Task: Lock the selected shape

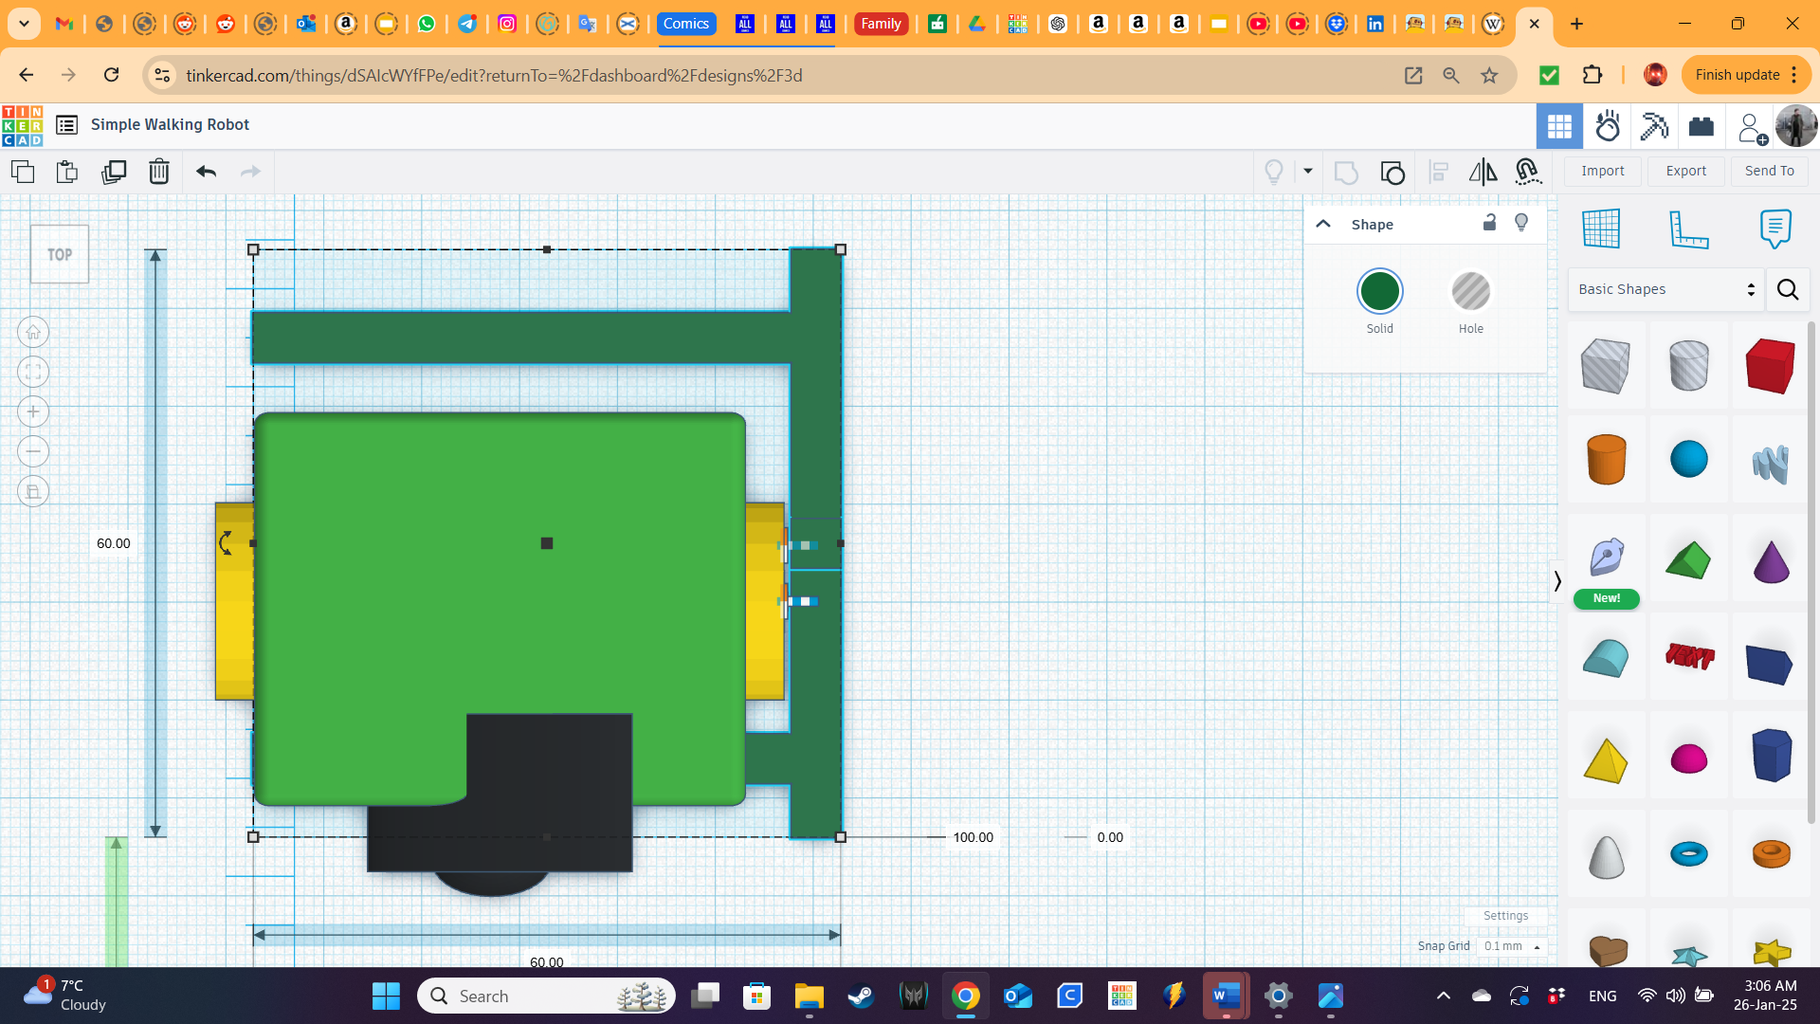Action: coord(1489,223)
